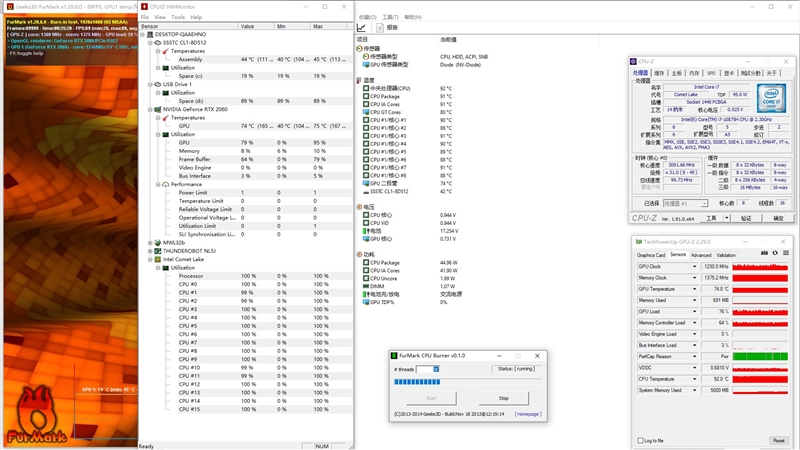Open the PerfCap Reason sensor dropdown
This screenshot has height=450, width=800.
[x=694, y=357]
